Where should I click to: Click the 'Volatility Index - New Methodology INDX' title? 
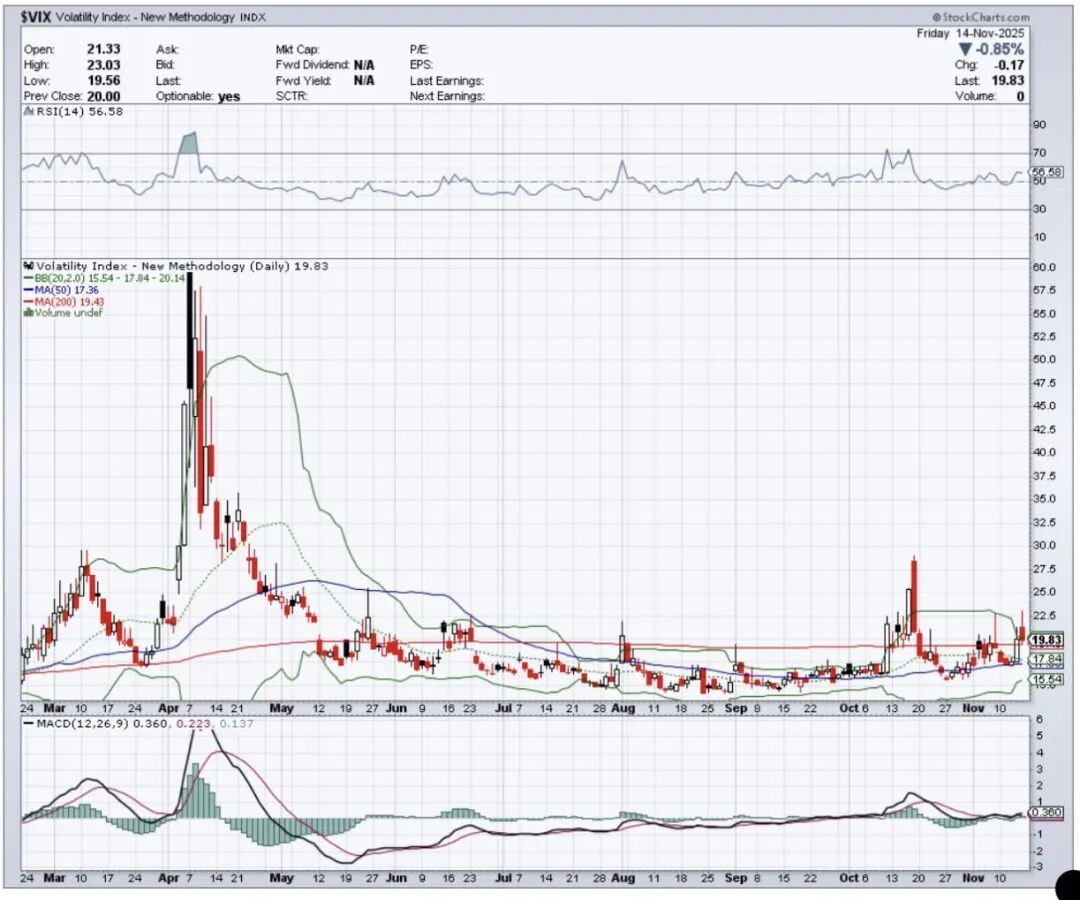click(160, 17)
